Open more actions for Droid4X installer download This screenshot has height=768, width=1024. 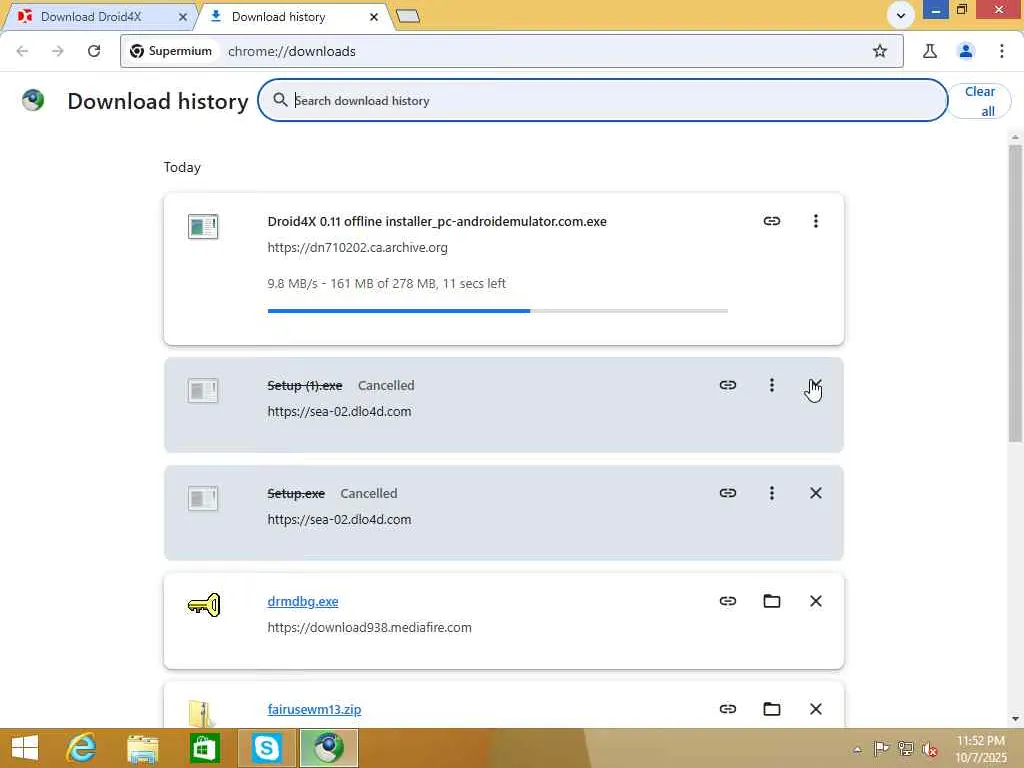click(x=815, y=221)
